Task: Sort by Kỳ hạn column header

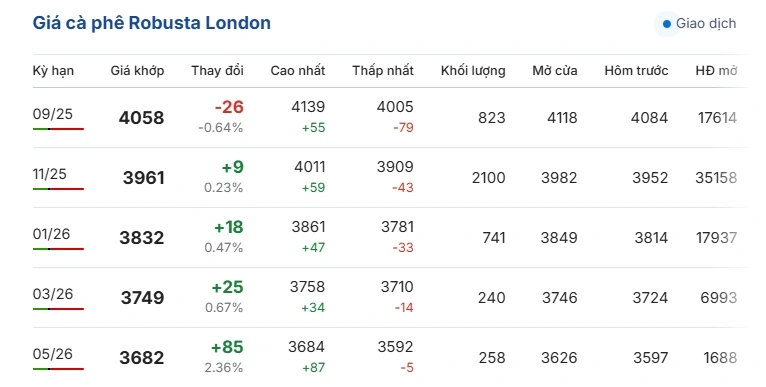Action: click(x=53, y=71)
